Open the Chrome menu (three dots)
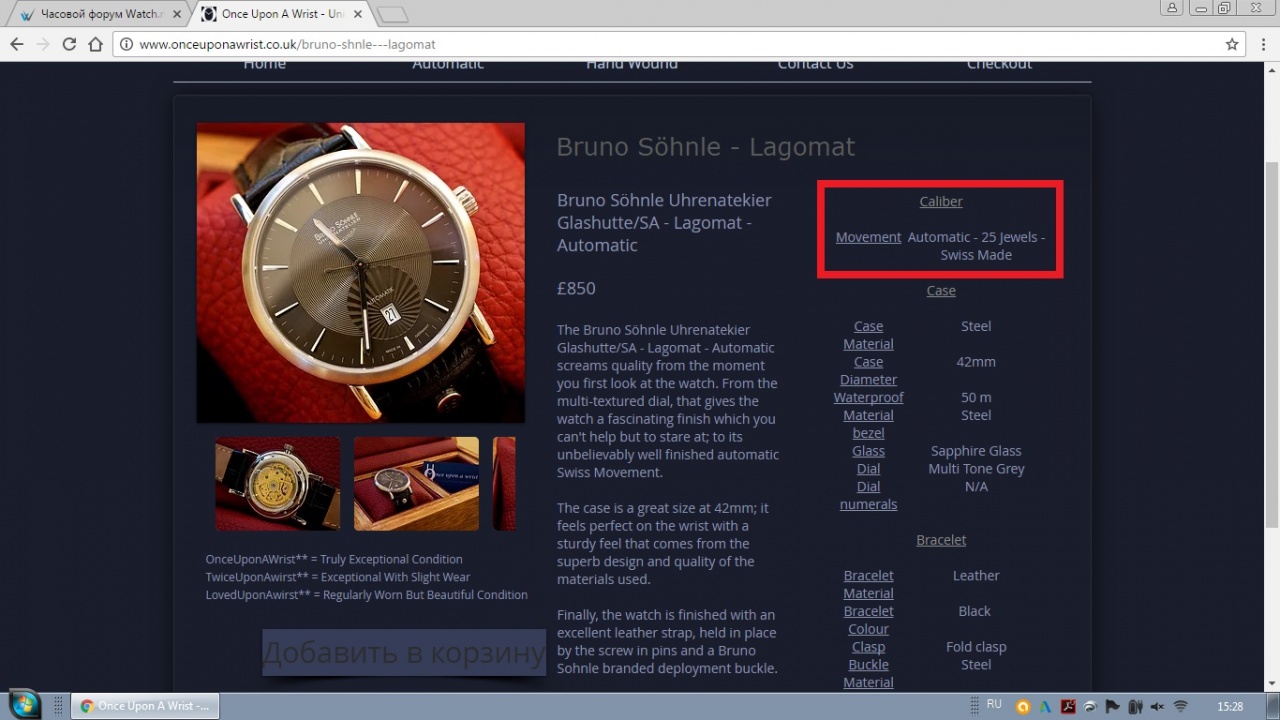Screen dimensions: 1280x720 pyautogui.click(x=1261, y=44)
